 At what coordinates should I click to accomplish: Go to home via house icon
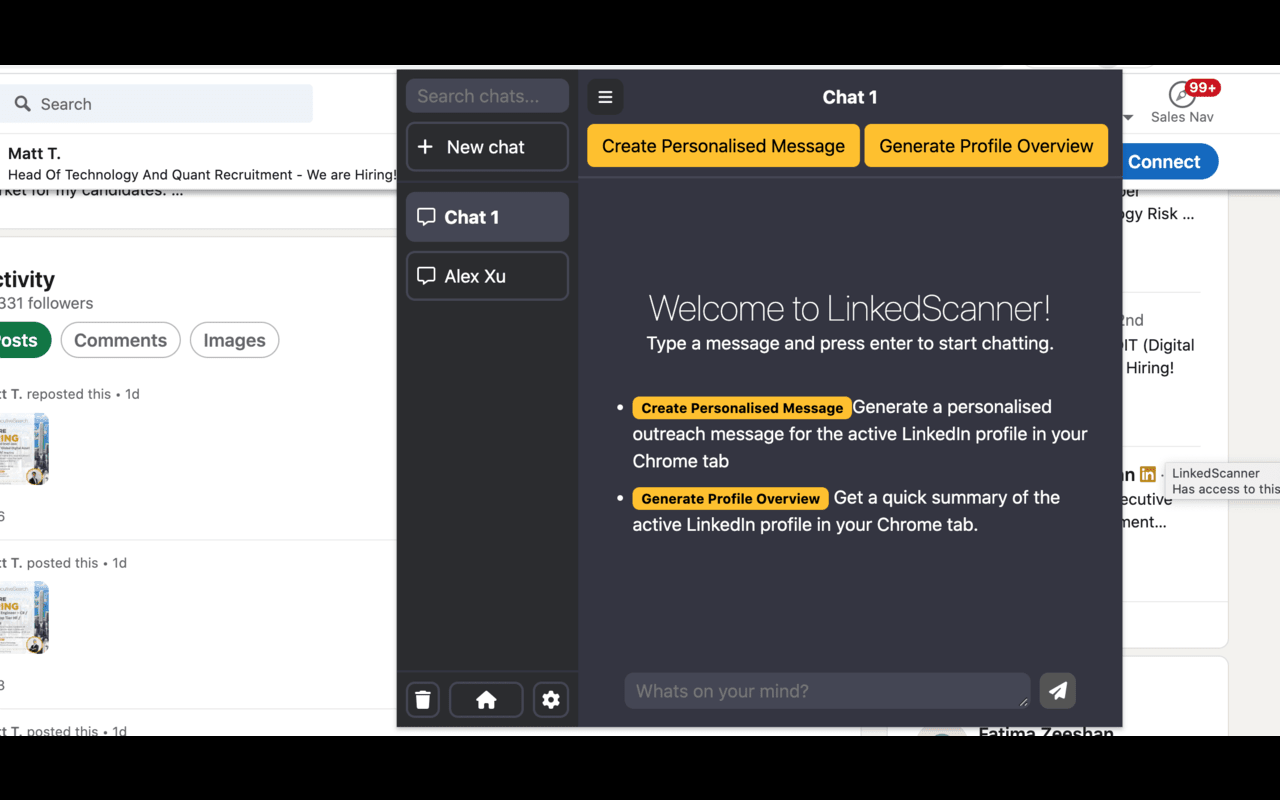pyautogui.click(x=486, y=700)
